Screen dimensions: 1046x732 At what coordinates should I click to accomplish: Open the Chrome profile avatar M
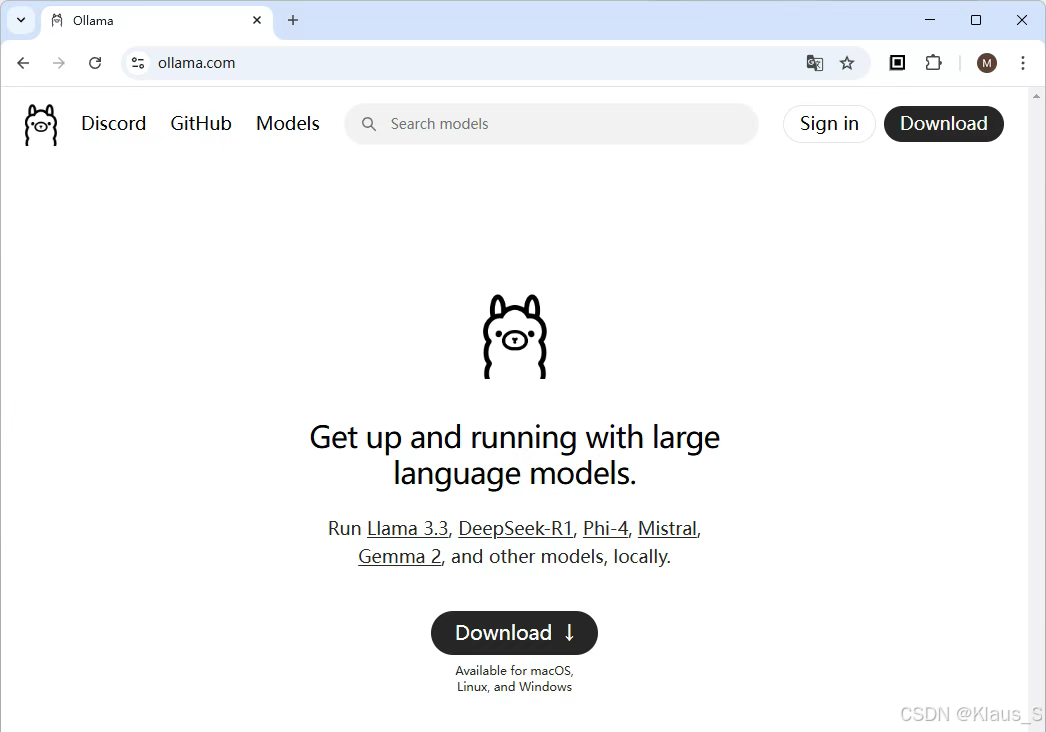(987, 63)
